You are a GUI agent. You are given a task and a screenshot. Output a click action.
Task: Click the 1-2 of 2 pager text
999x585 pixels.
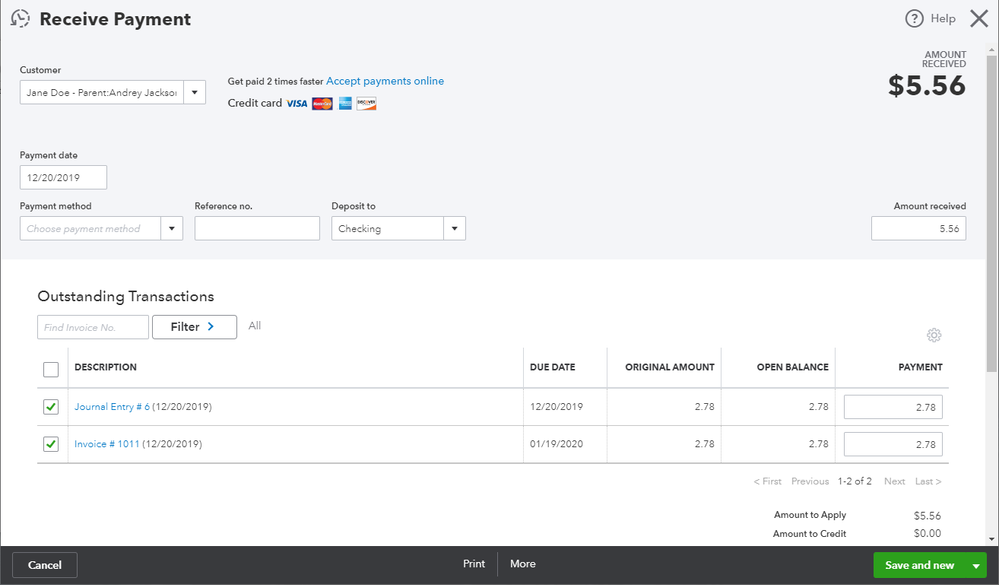[x=854, y=481]
